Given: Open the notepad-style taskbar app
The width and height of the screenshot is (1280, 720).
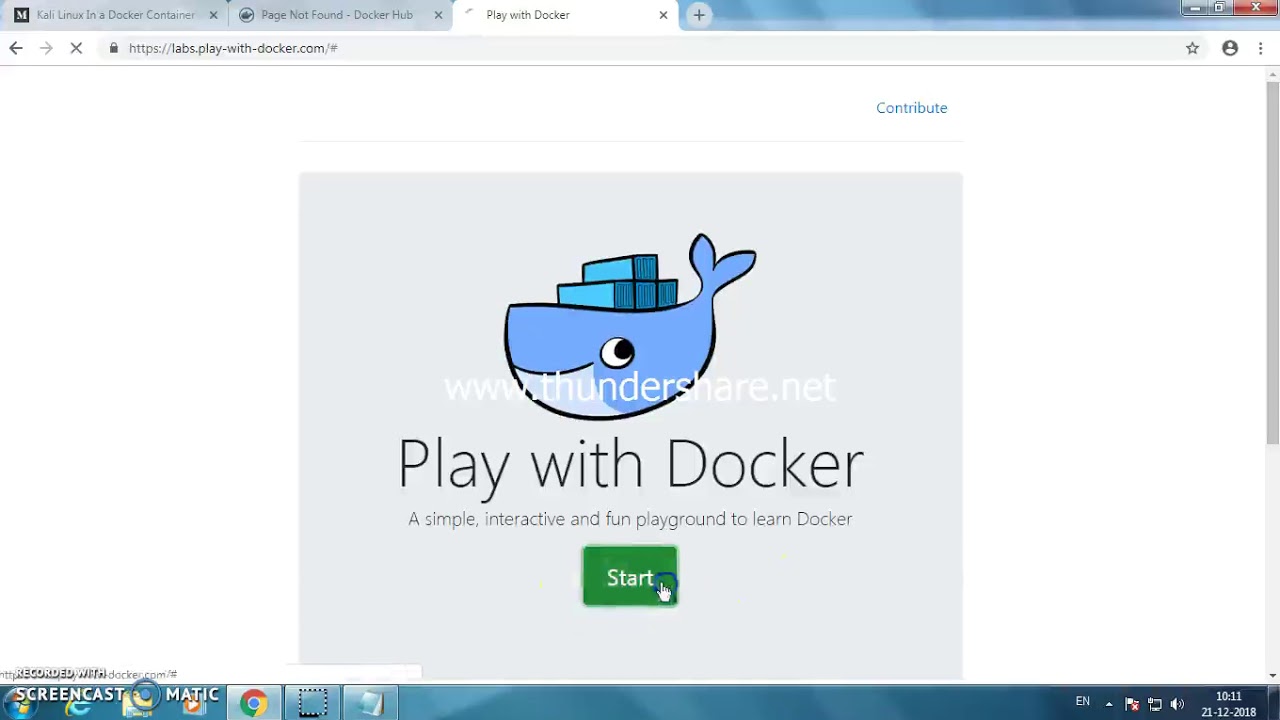Looking at the screenshot, I should [x=371, y=703].
